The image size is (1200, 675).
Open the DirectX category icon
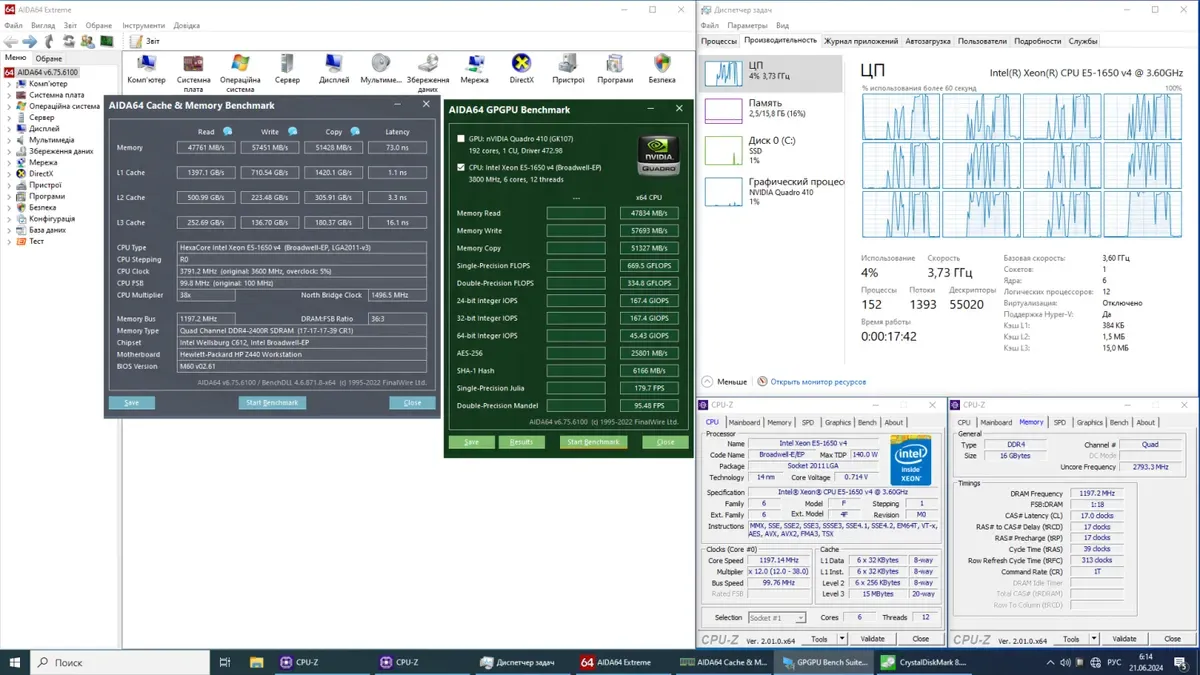pos(521,65)
